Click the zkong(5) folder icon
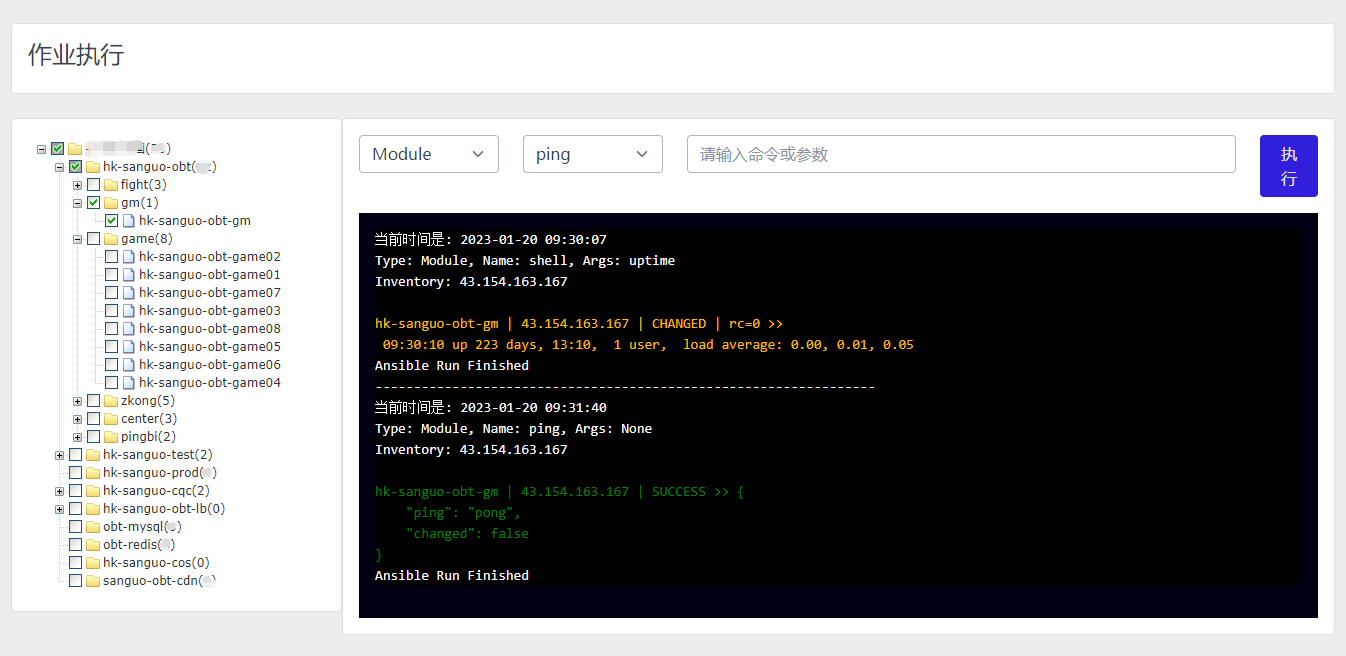The width and height of the screenshot is (1346, 656). (x=111, y=401)
